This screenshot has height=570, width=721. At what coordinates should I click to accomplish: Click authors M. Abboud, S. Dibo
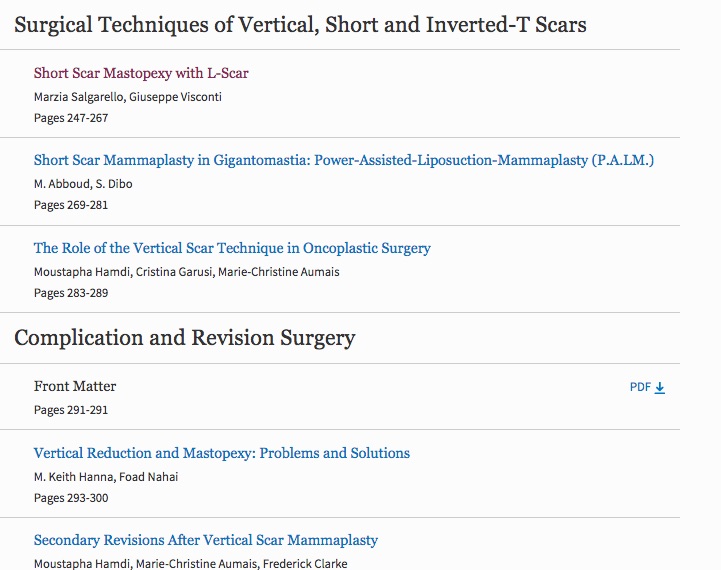[83, 184]
